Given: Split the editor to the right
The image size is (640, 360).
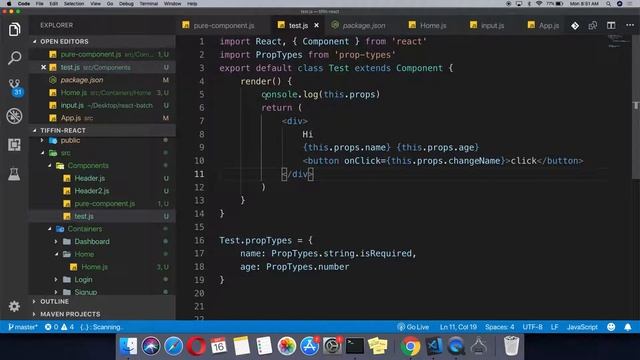Looking at the screenshot, I should coord(611,26).
